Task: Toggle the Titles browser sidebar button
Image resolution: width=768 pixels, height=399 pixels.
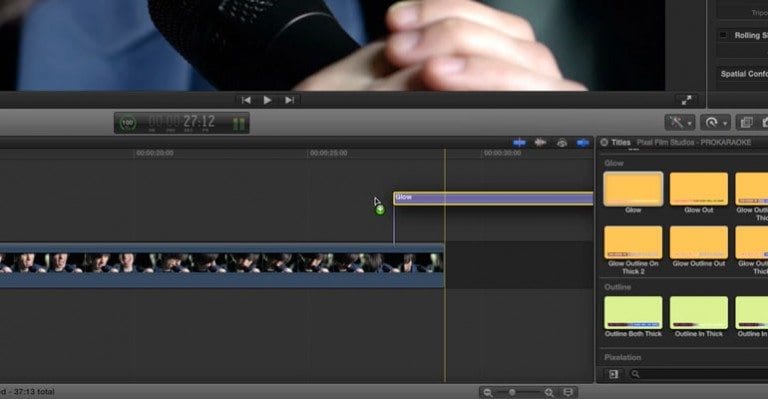Action: pyautogui.click(x=613, y=374)
